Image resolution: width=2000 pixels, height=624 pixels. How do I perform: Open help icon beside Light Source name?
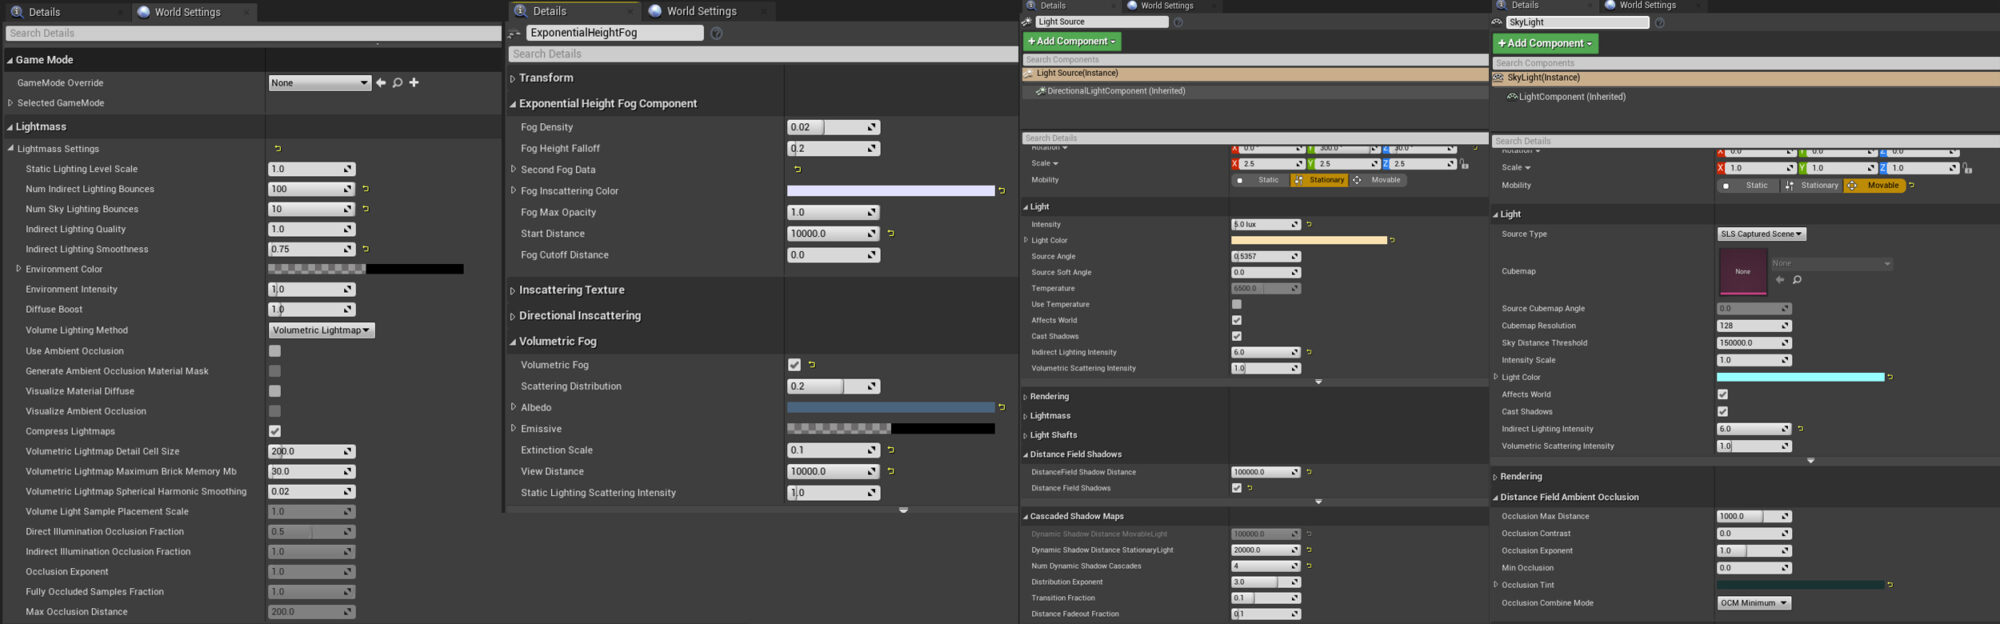tap(1178, 22)
